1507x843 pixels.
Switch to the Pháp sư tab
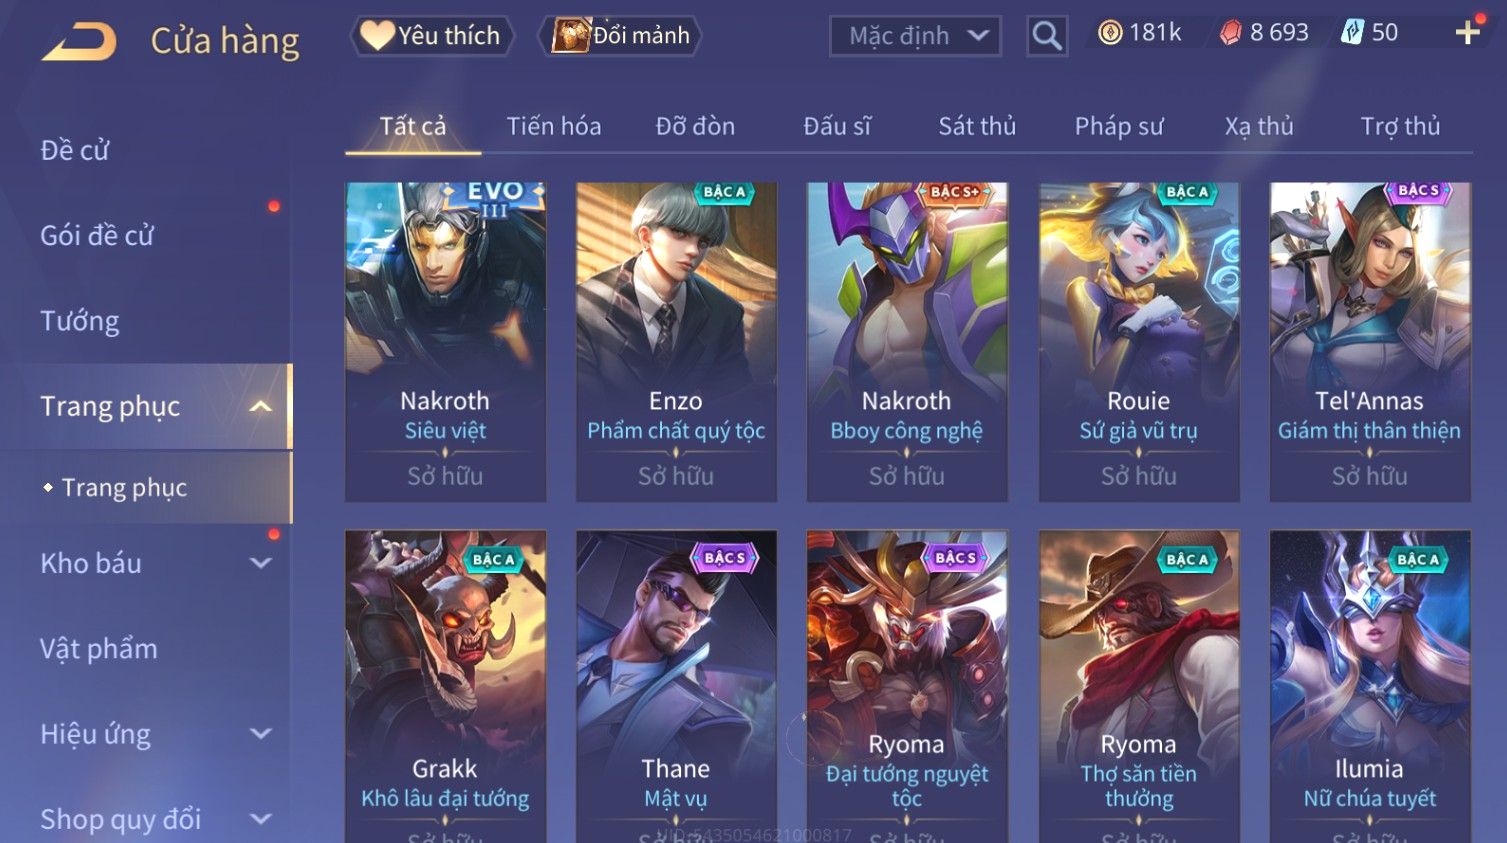(1119, 126)
